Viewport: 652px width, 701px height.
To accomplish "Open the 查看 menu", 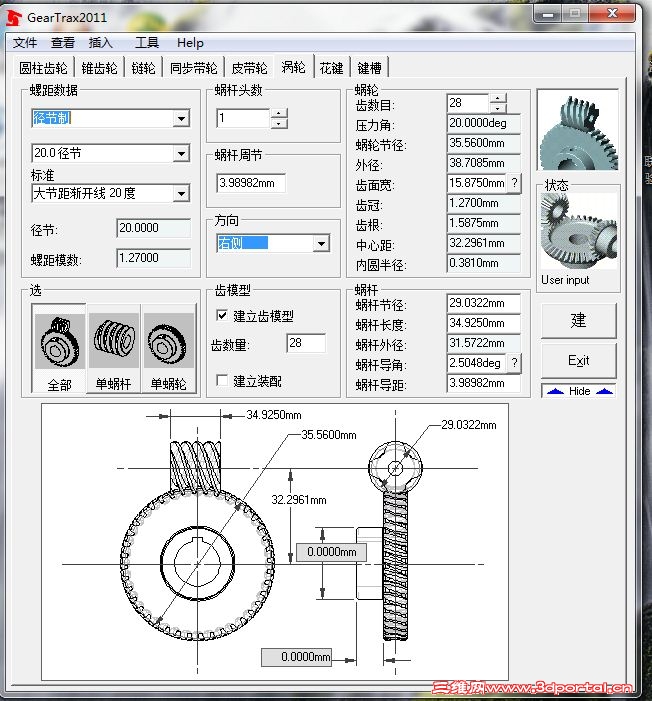I will tap(63, 43).
